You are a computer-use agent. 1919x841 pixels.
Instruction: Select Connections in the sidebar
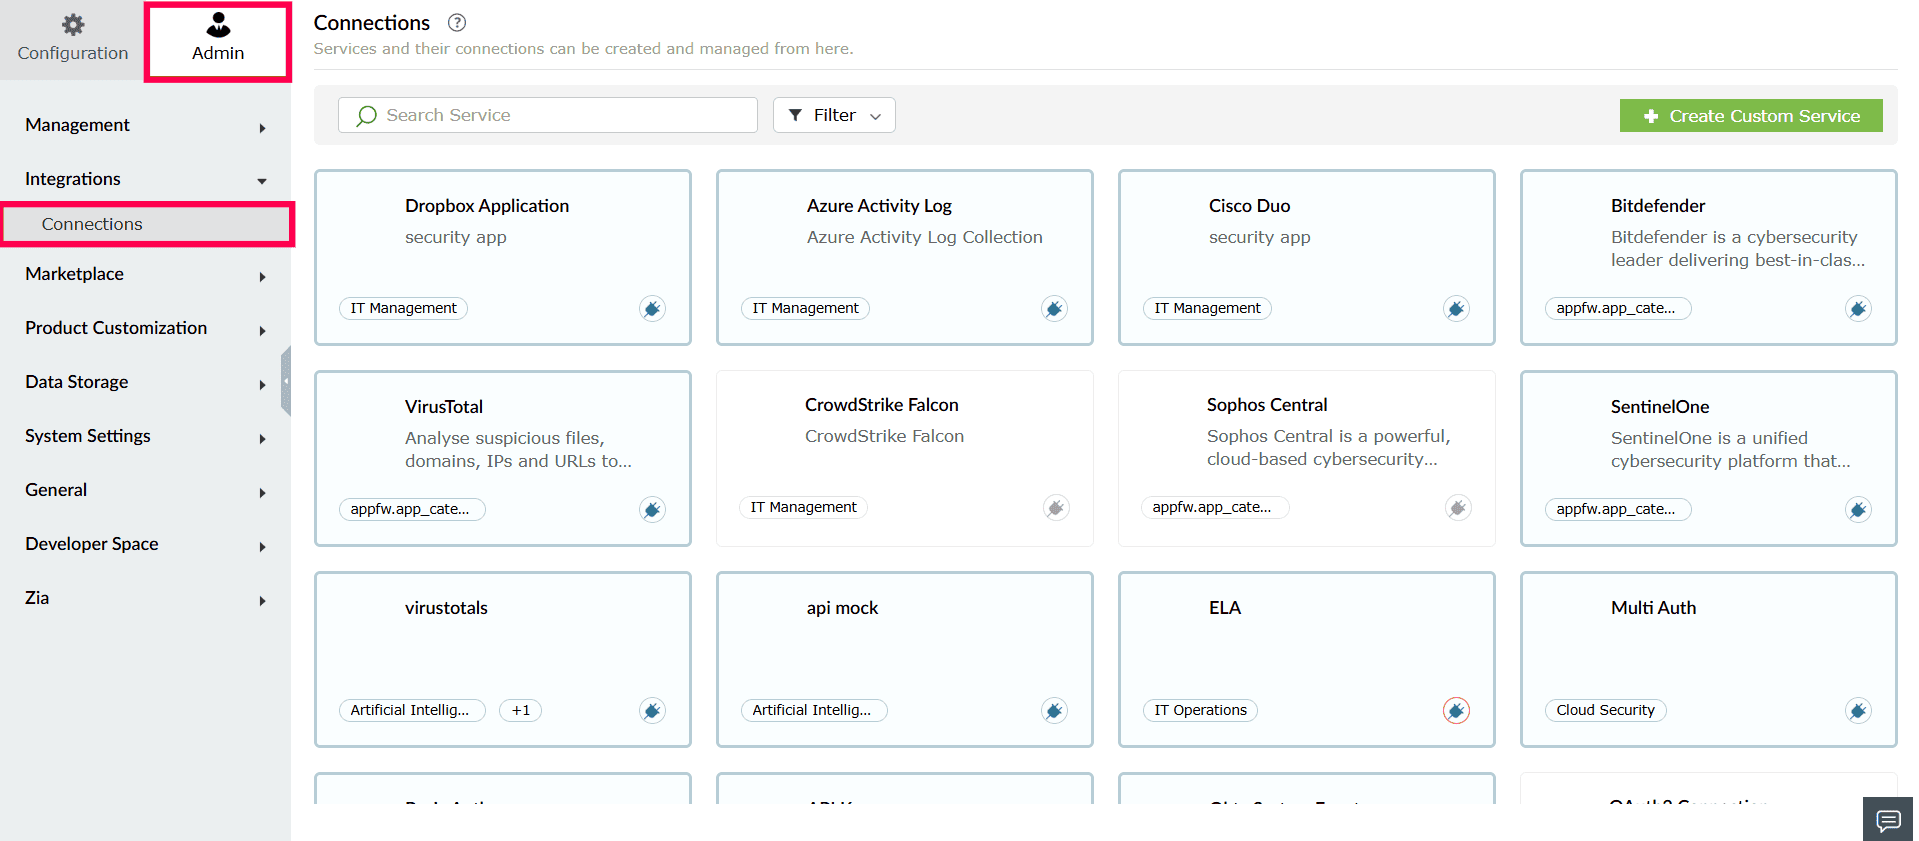tap(147, 224)
